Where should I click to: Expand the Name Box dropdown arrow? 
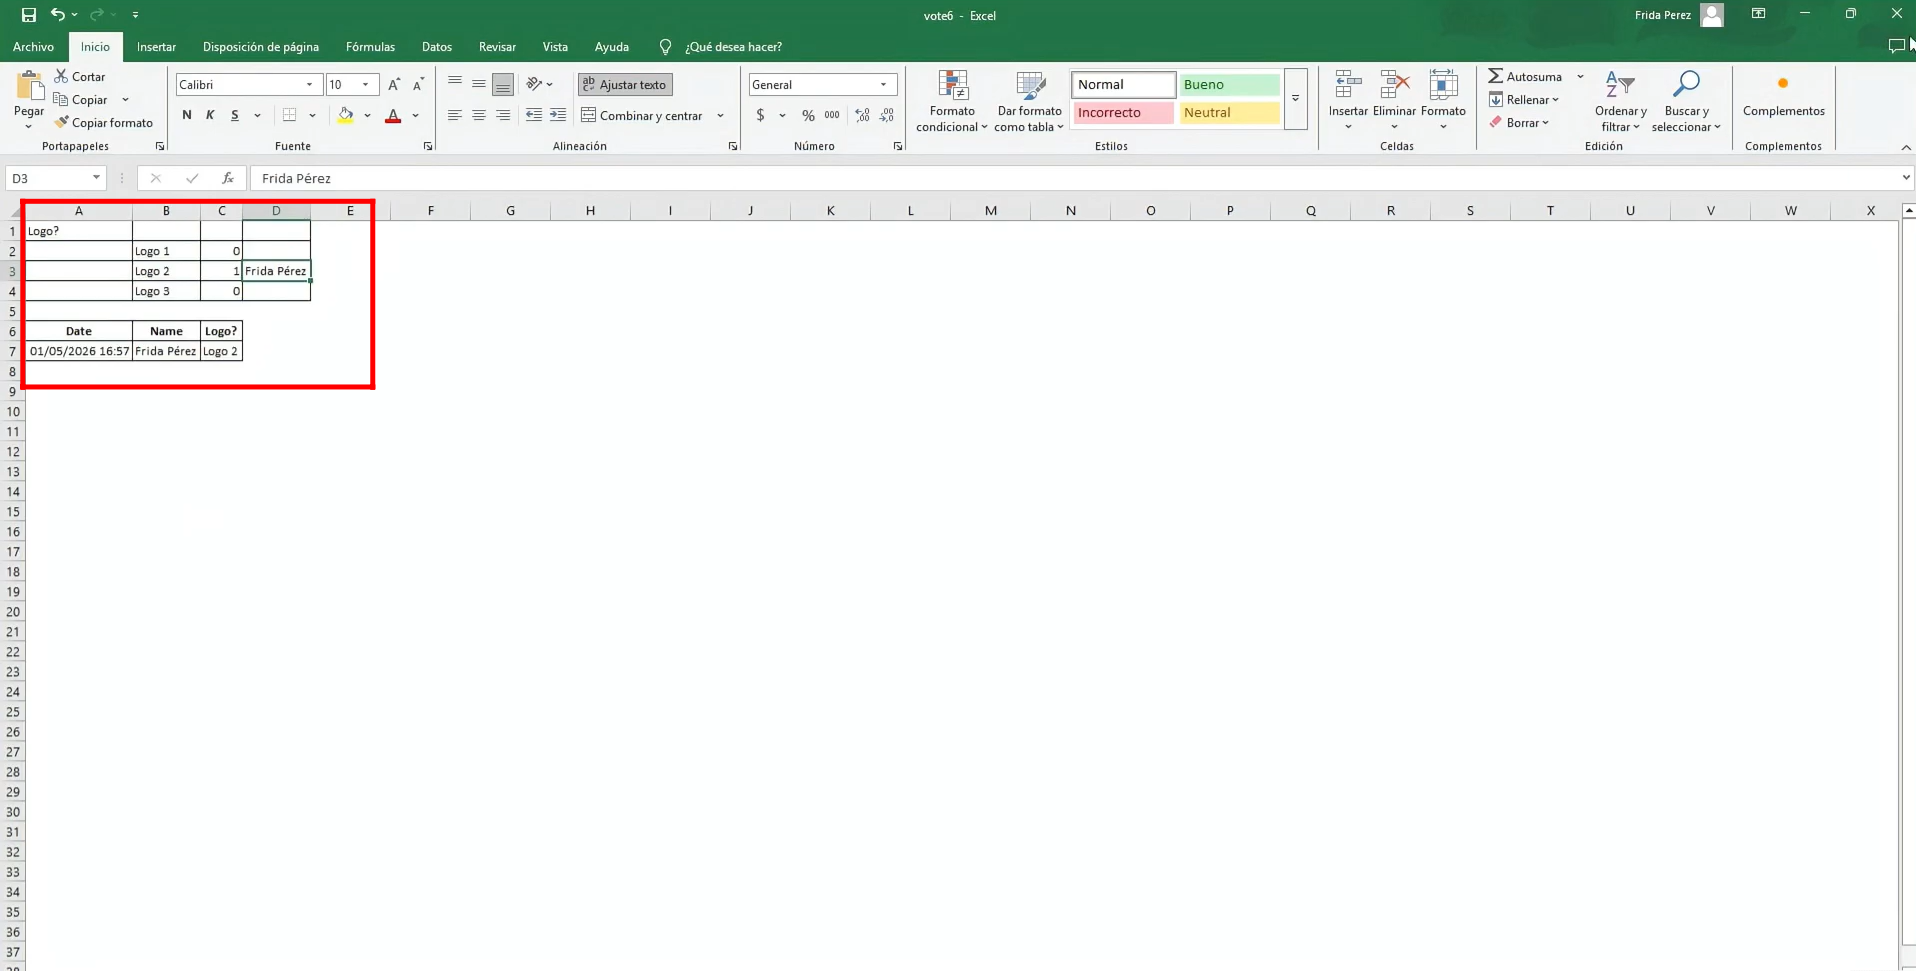[96, 178]
